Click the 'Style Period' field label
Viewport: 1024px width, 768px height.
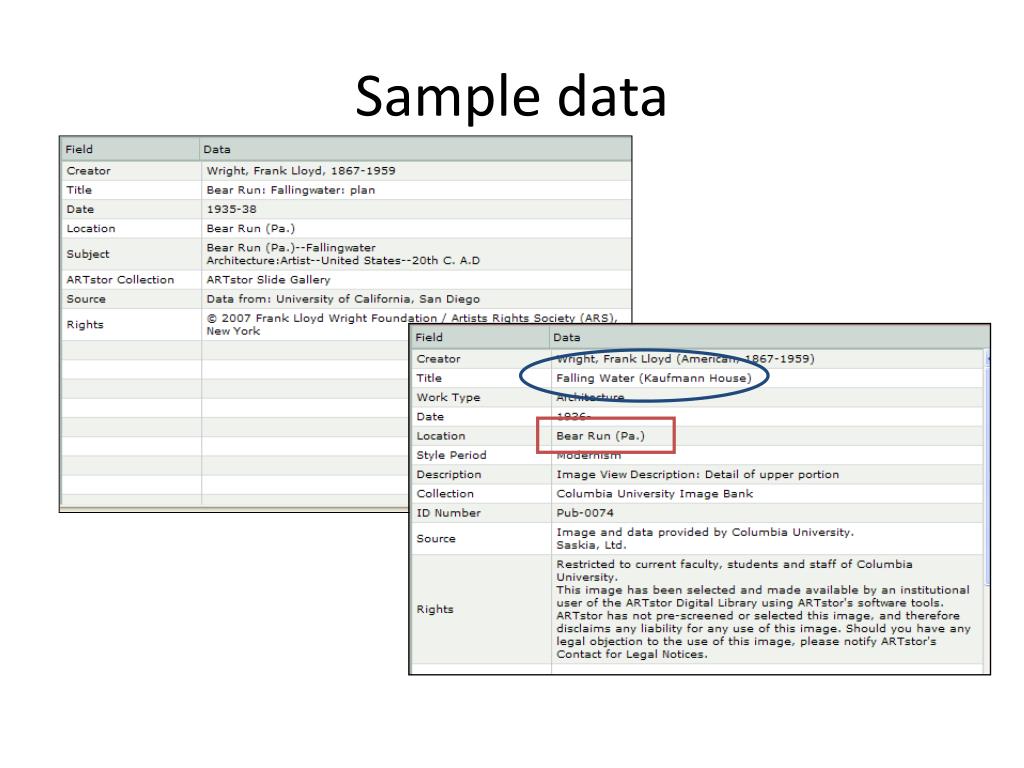451,455
